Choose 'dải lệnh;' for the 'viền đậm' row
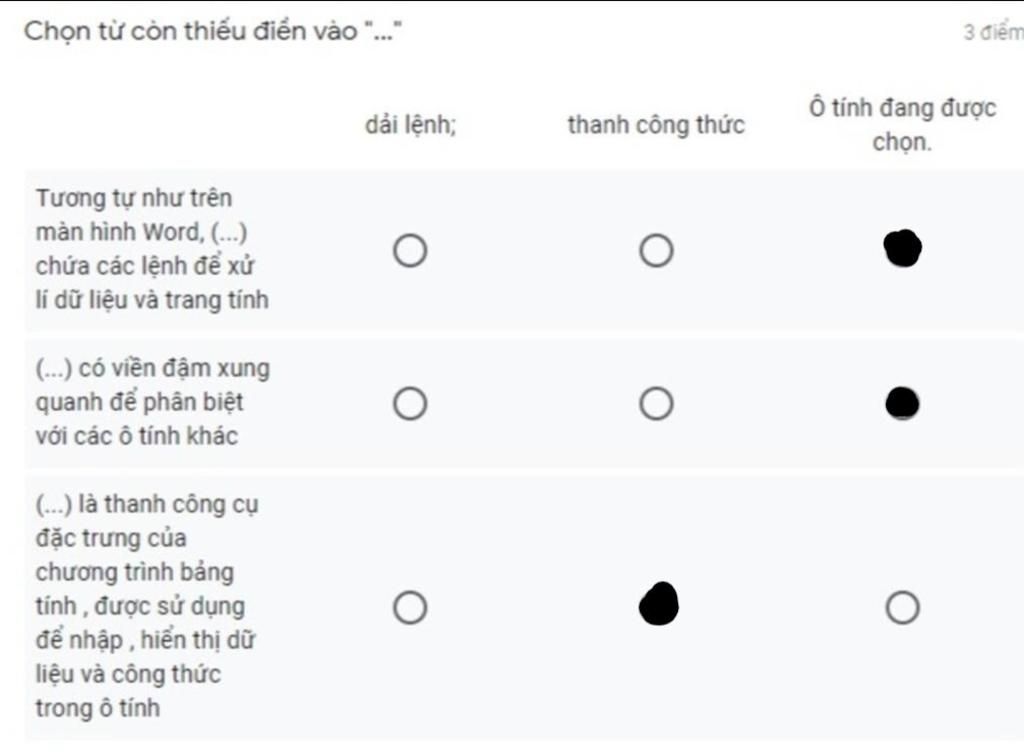The width and height of the screenshot is (1024, 754). coord(410,404)
